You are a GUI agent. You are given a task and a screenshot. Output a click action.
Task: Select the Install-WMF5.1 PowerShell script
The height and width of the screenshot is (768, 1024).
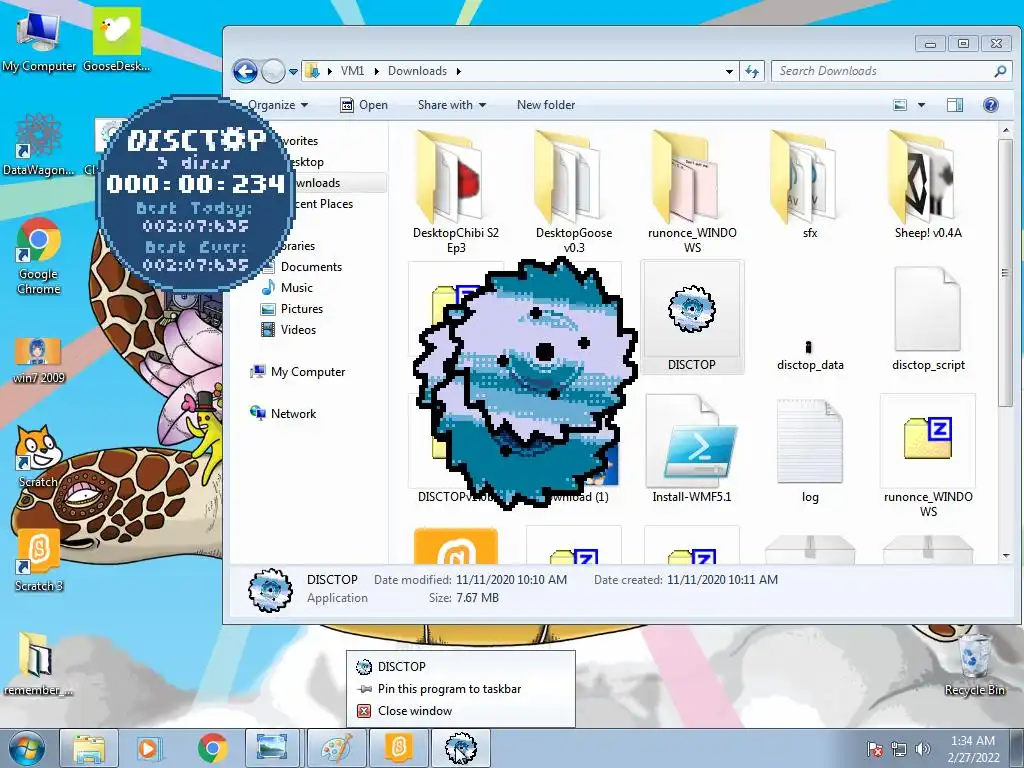[x=692, y=449]
